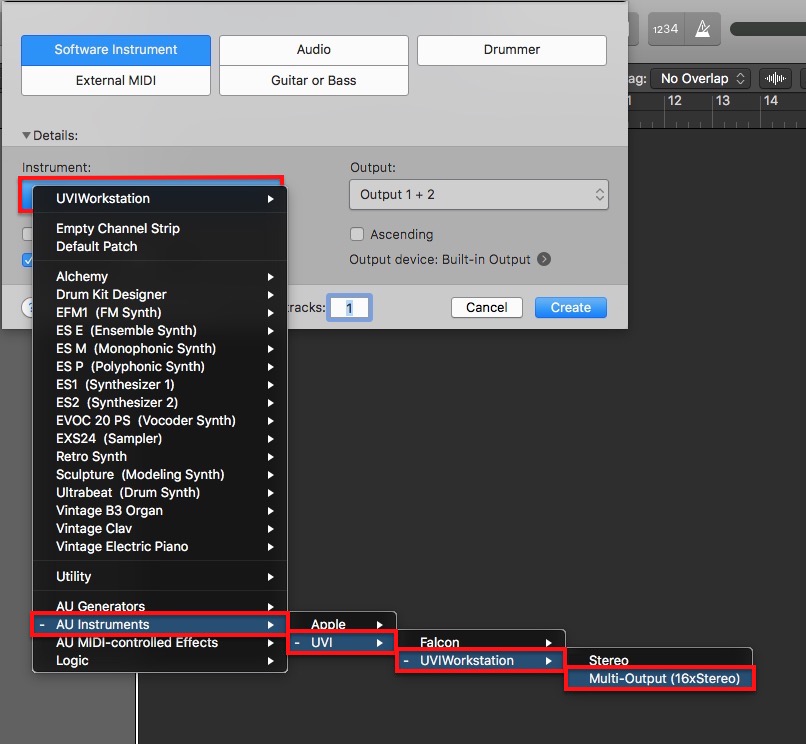Choose the Drummer track type
The width and height of the screenshot is (806, 744).
click(x=511, y=50)
